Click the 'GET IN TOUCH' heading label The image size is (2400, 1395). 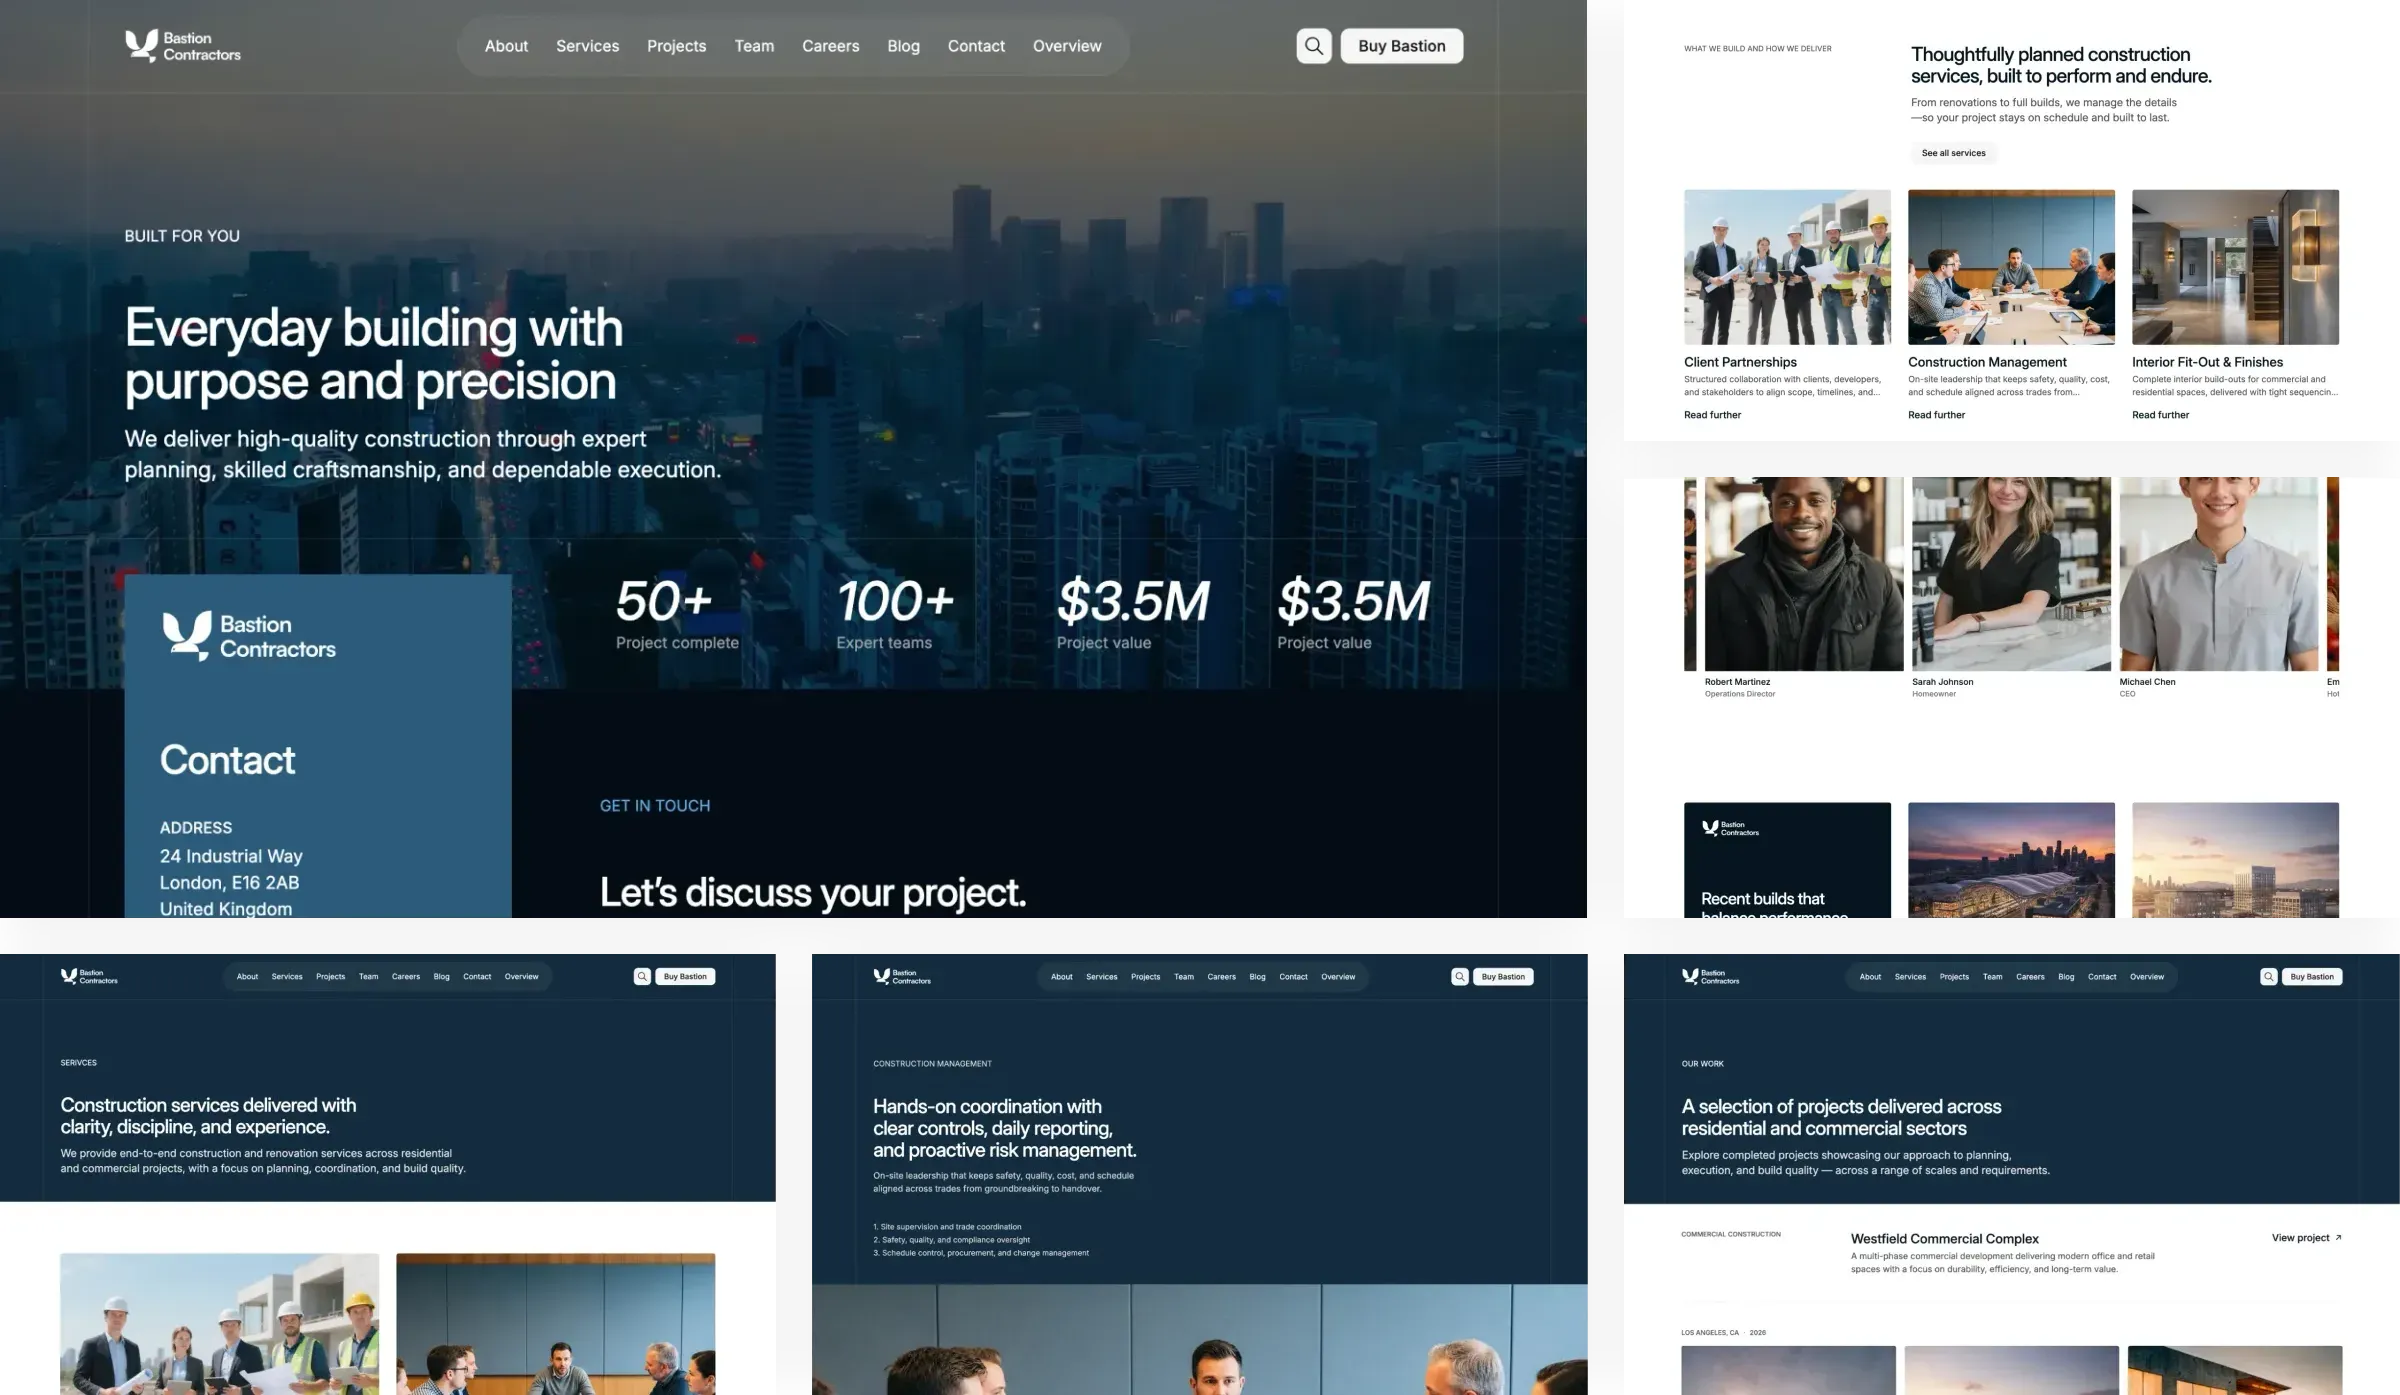(x=655, y=806)
